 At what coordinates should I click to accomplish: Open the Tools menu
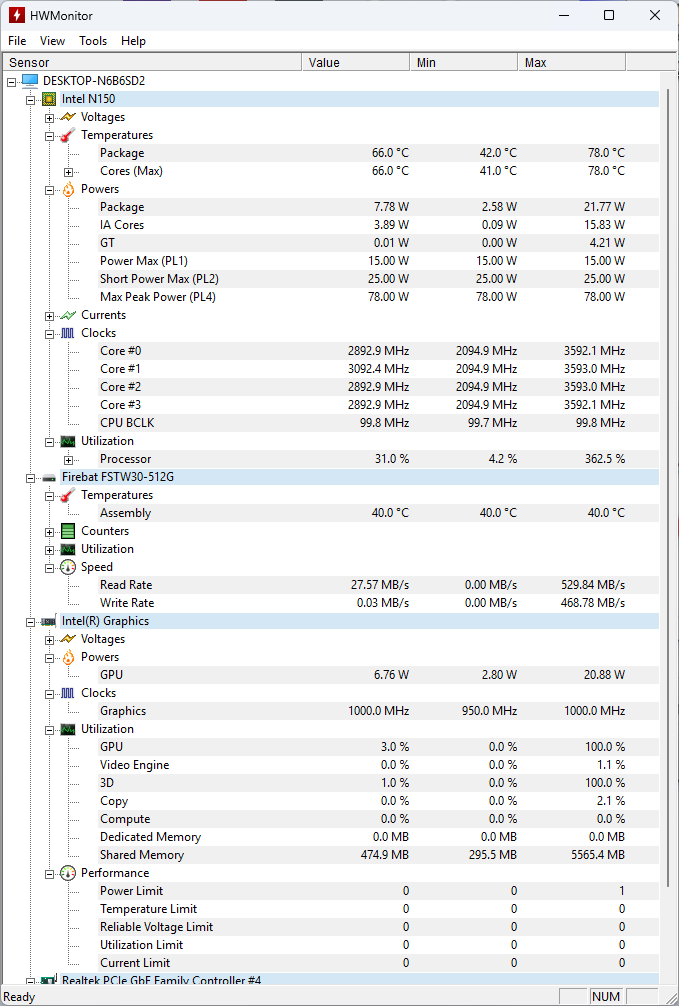tap(93, 41)
